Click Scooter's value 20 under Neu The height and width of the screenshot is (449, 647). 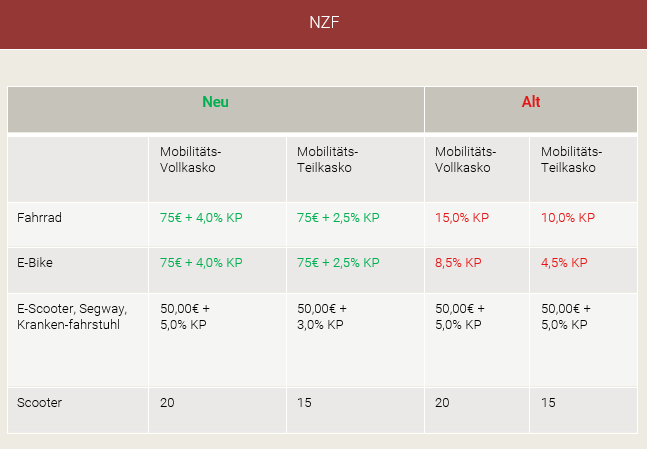pos(167,402)
